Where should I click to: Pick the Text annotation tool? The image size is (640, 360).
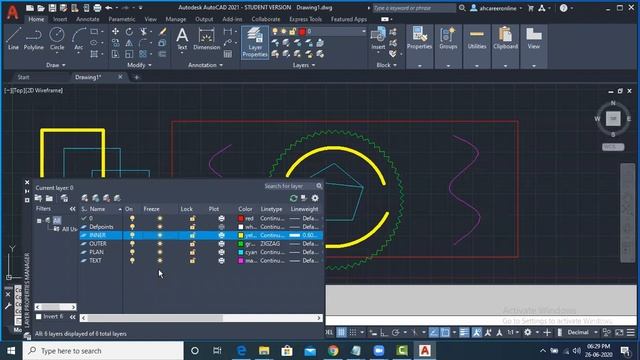point(182,39)
